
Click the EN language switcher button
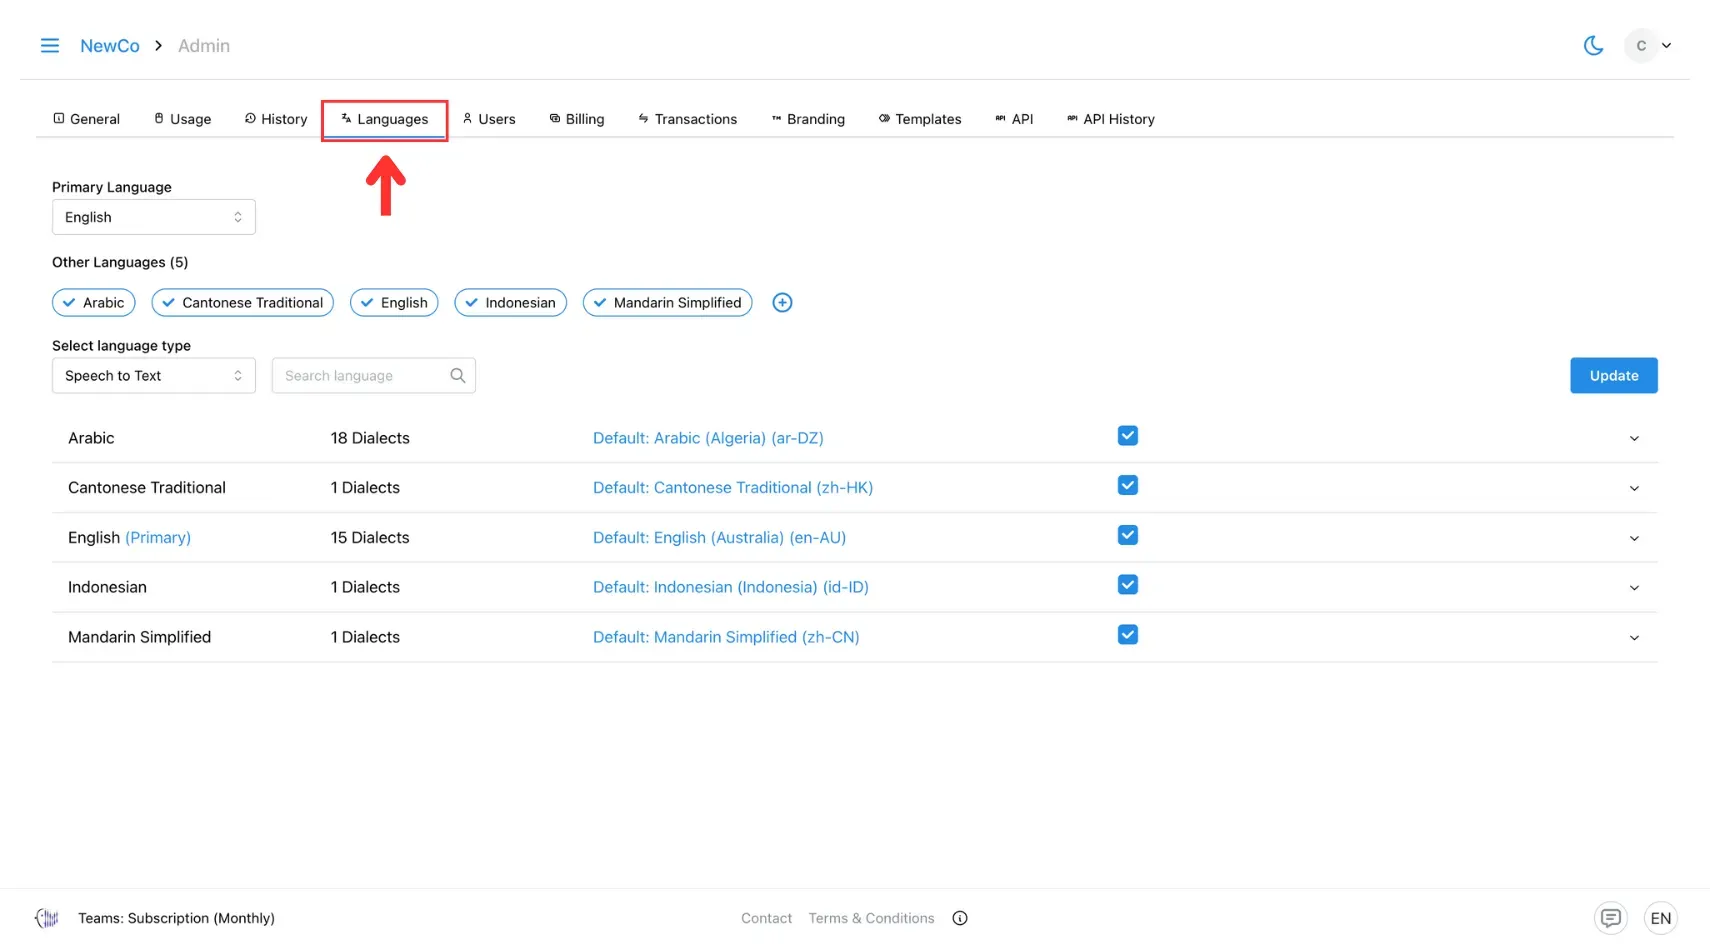point(1661,918)
